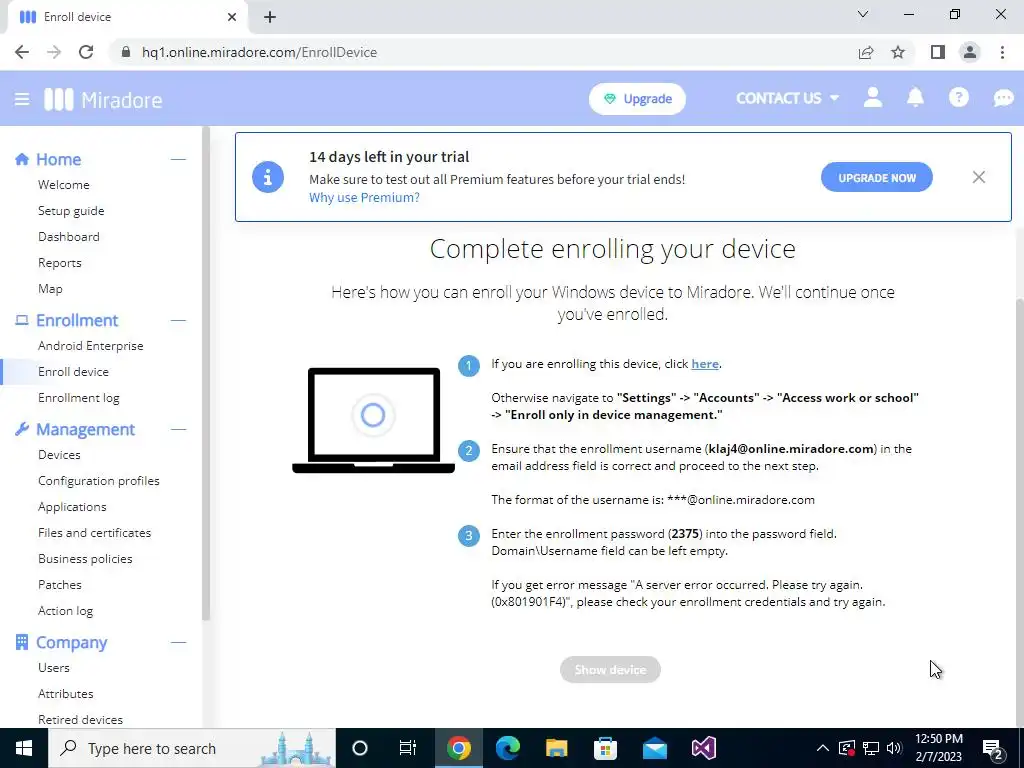The image size is (1024, 768).
Task: Click the trial info icon
Action: (268, 177)
